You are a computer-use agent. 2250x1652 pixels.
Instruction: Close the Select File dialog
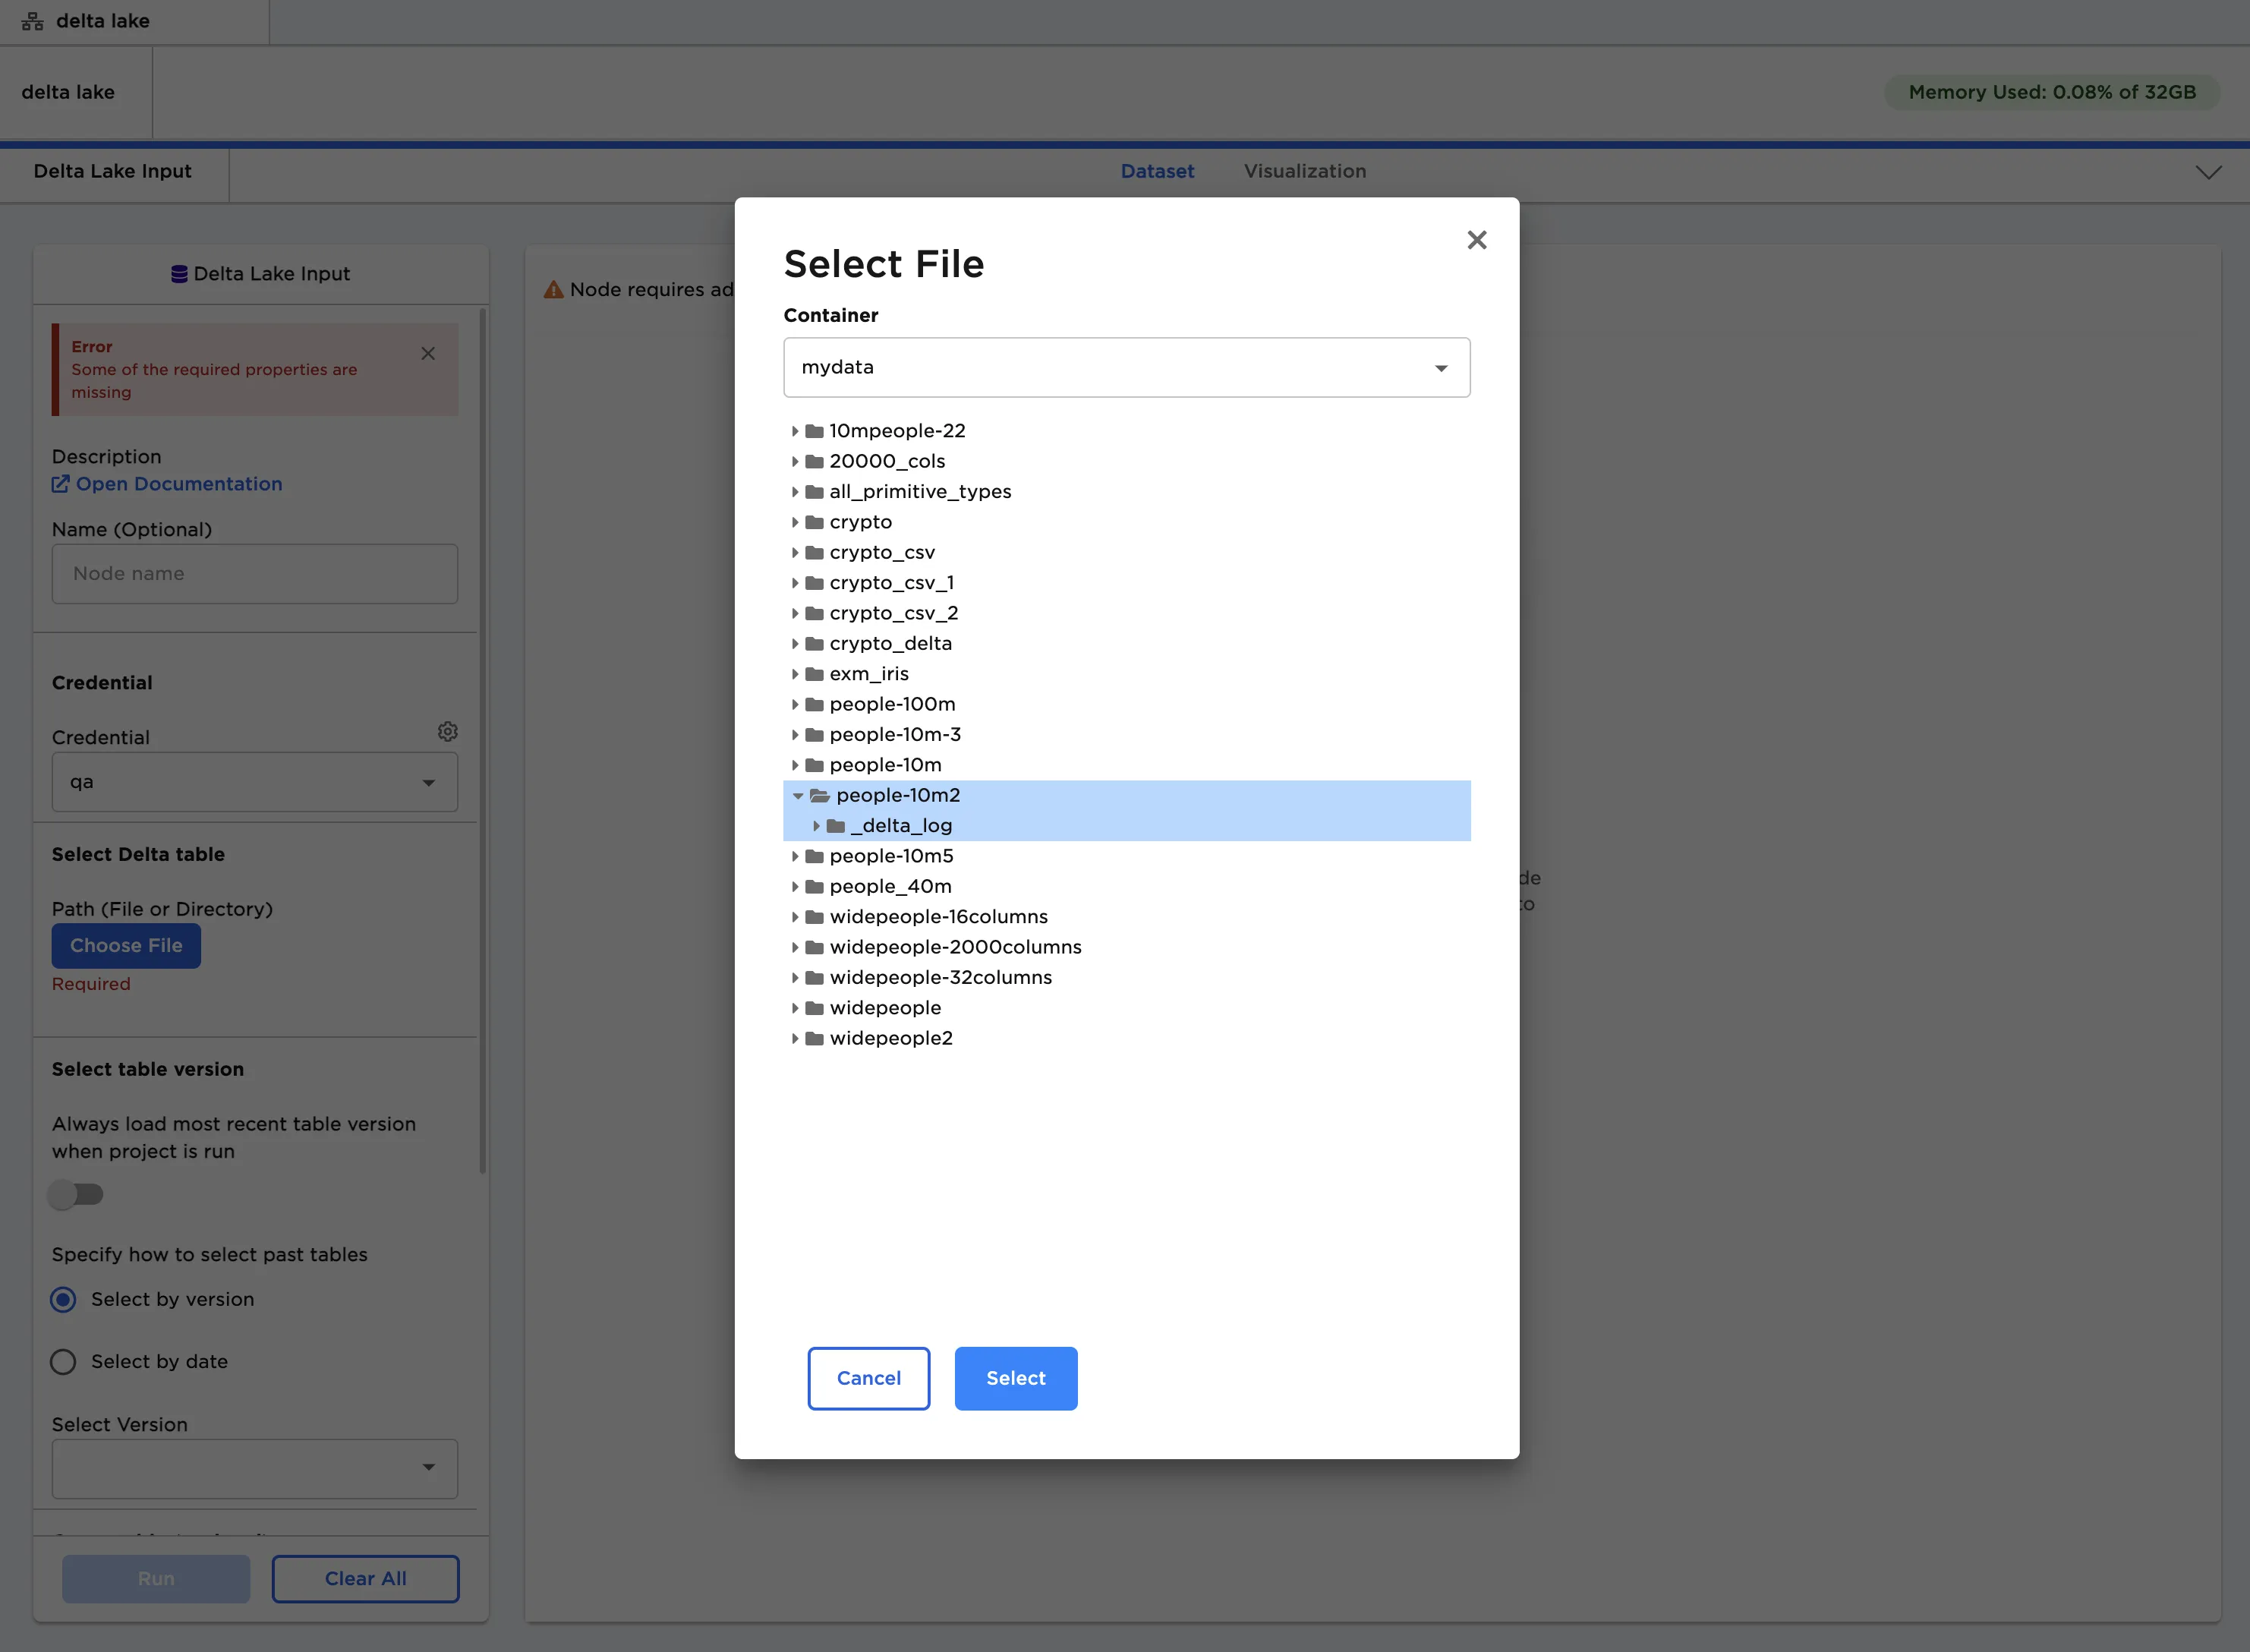tap(1476, 240)
